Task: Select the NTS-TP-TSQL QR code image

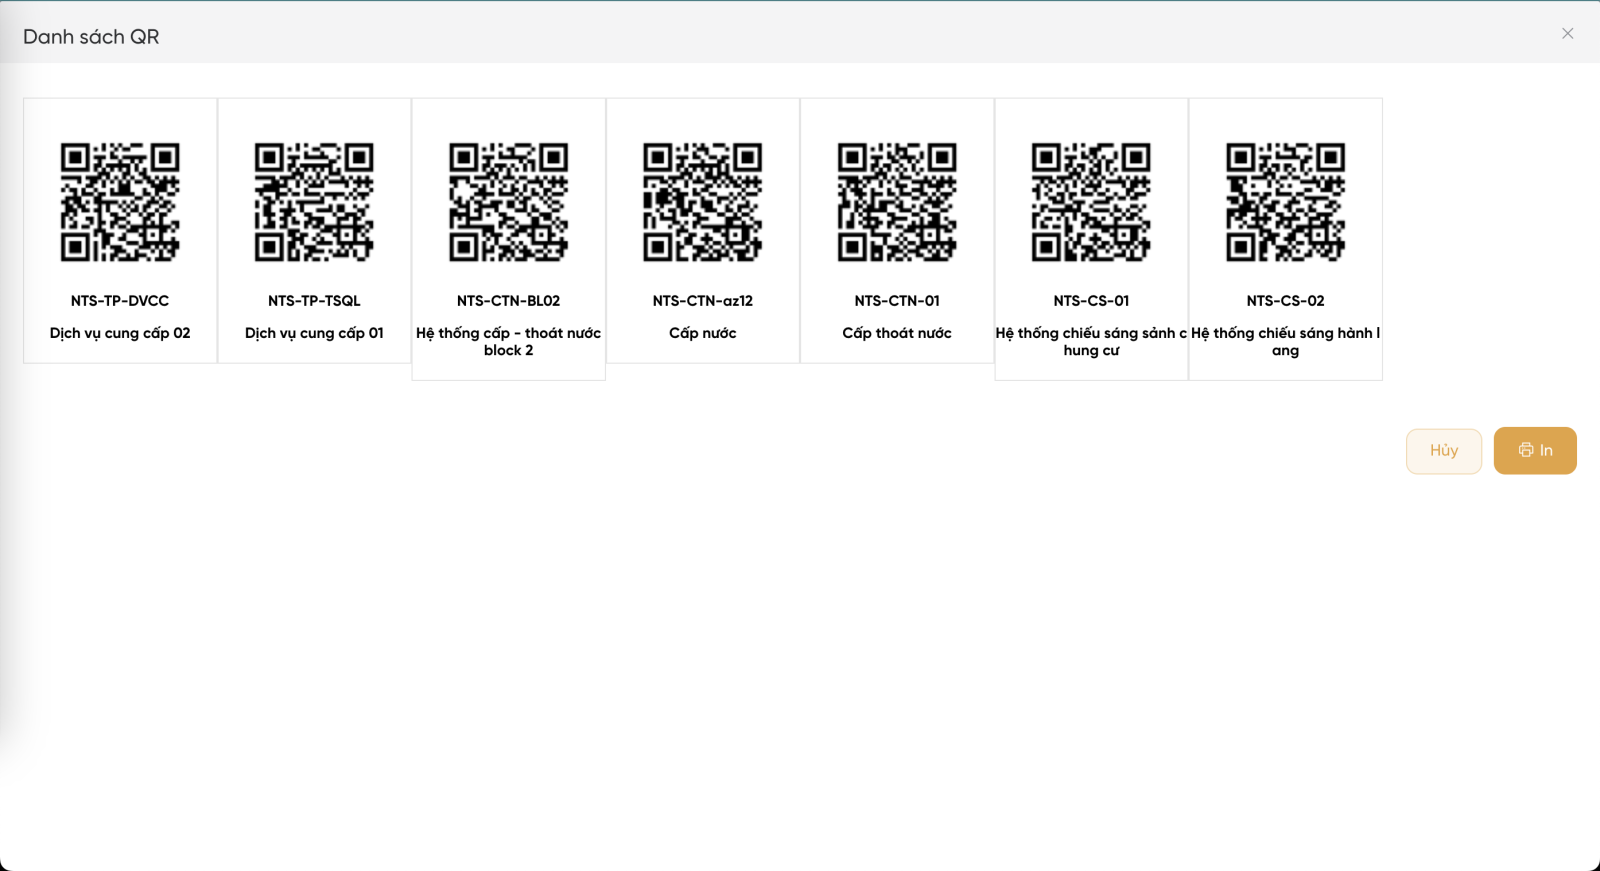Action: [x=314, y=201]
